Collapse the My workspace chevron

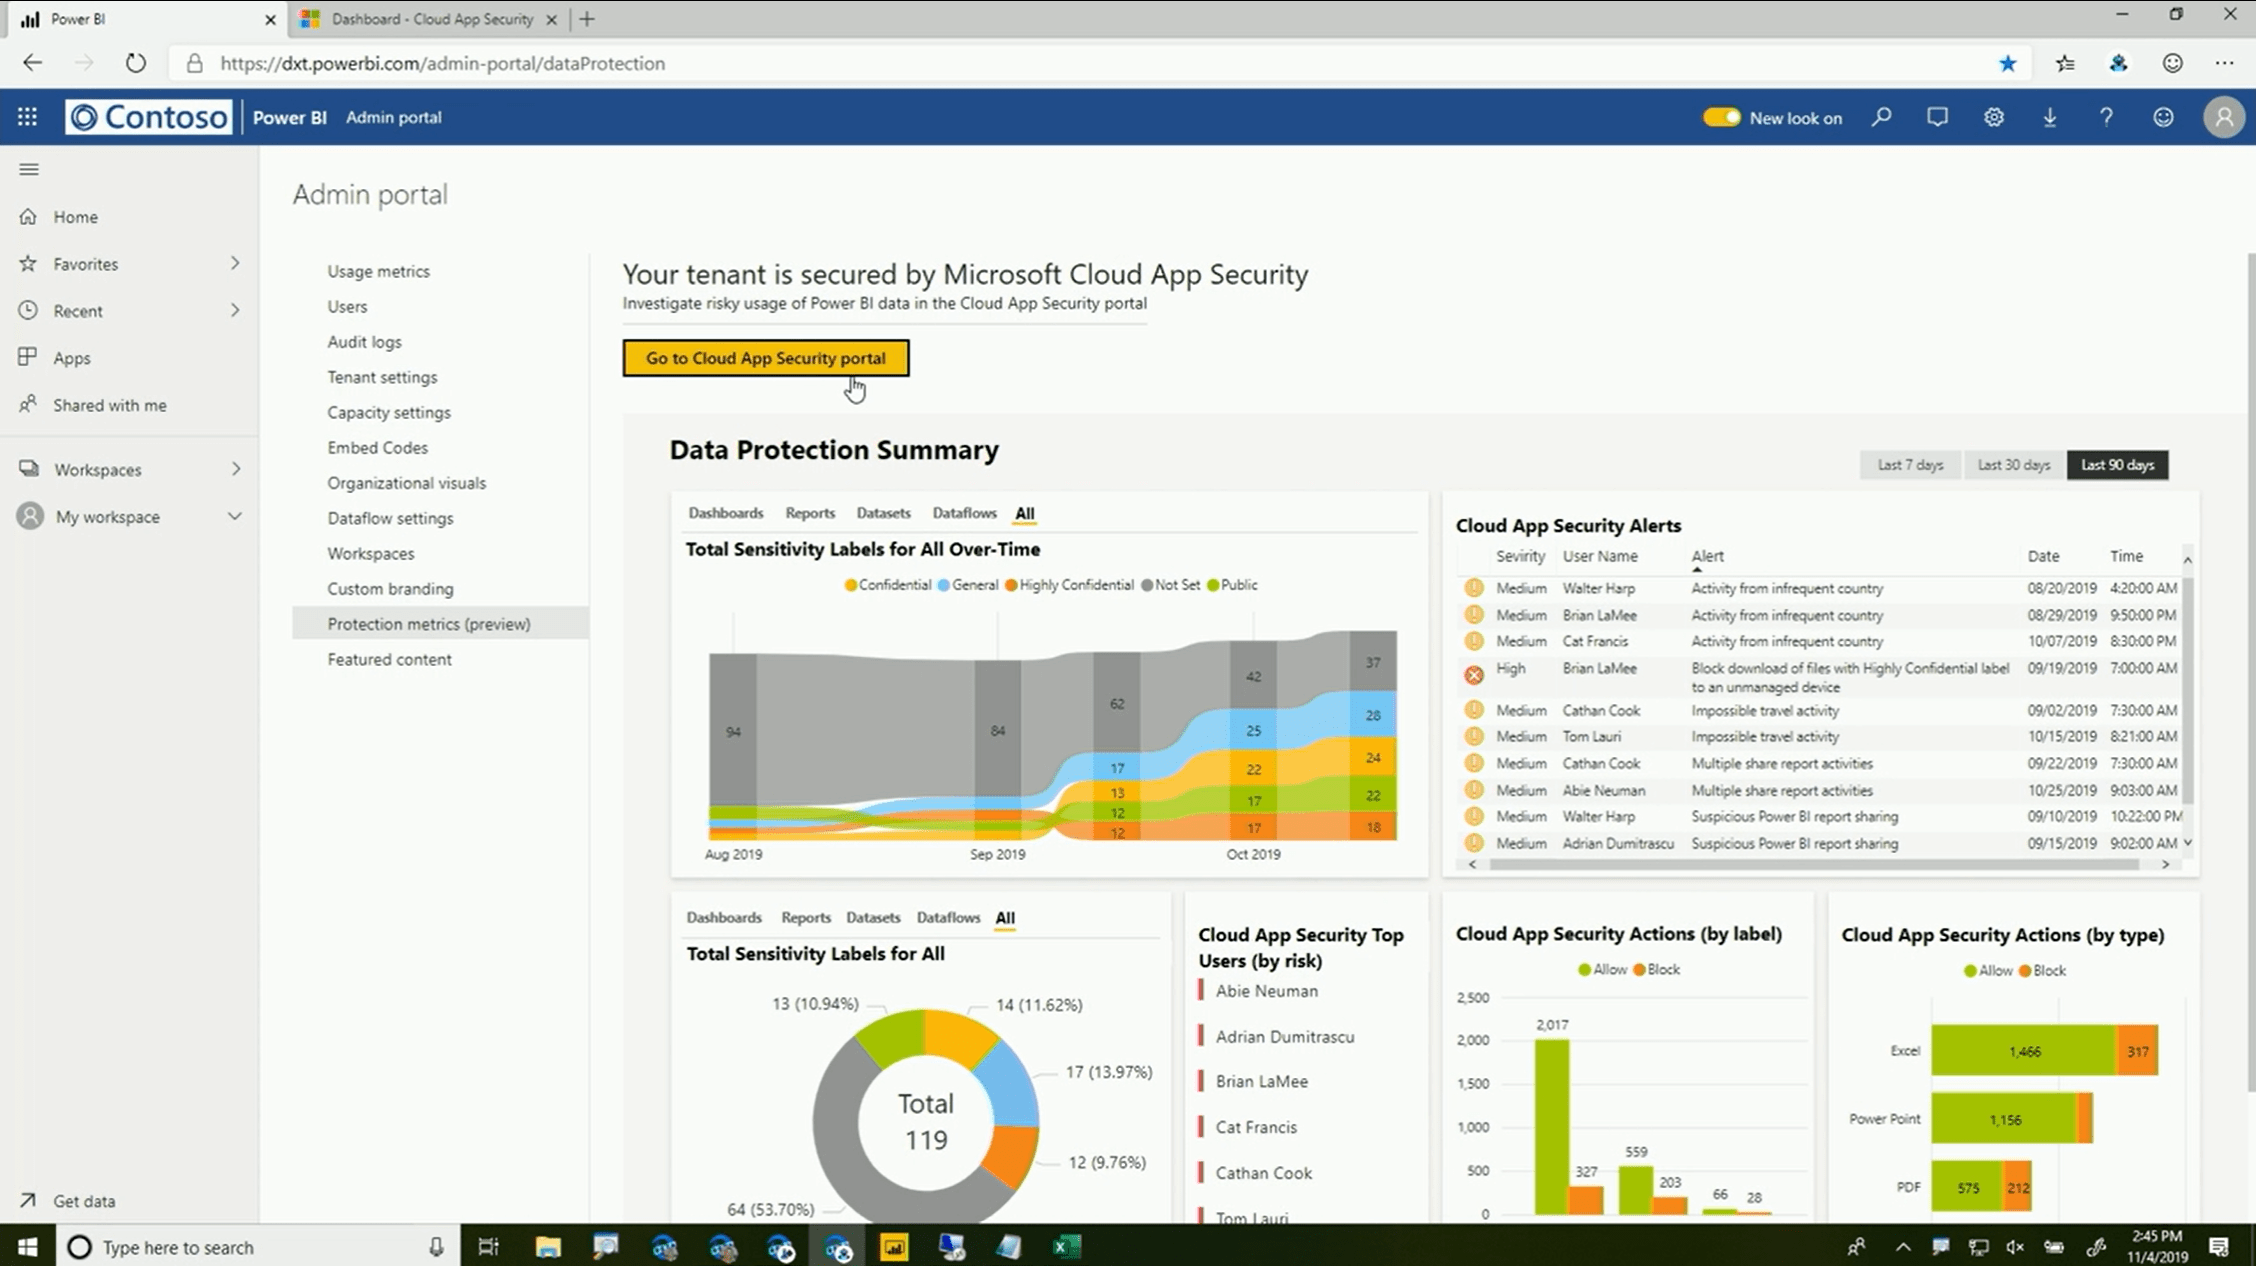coord(235,516)
